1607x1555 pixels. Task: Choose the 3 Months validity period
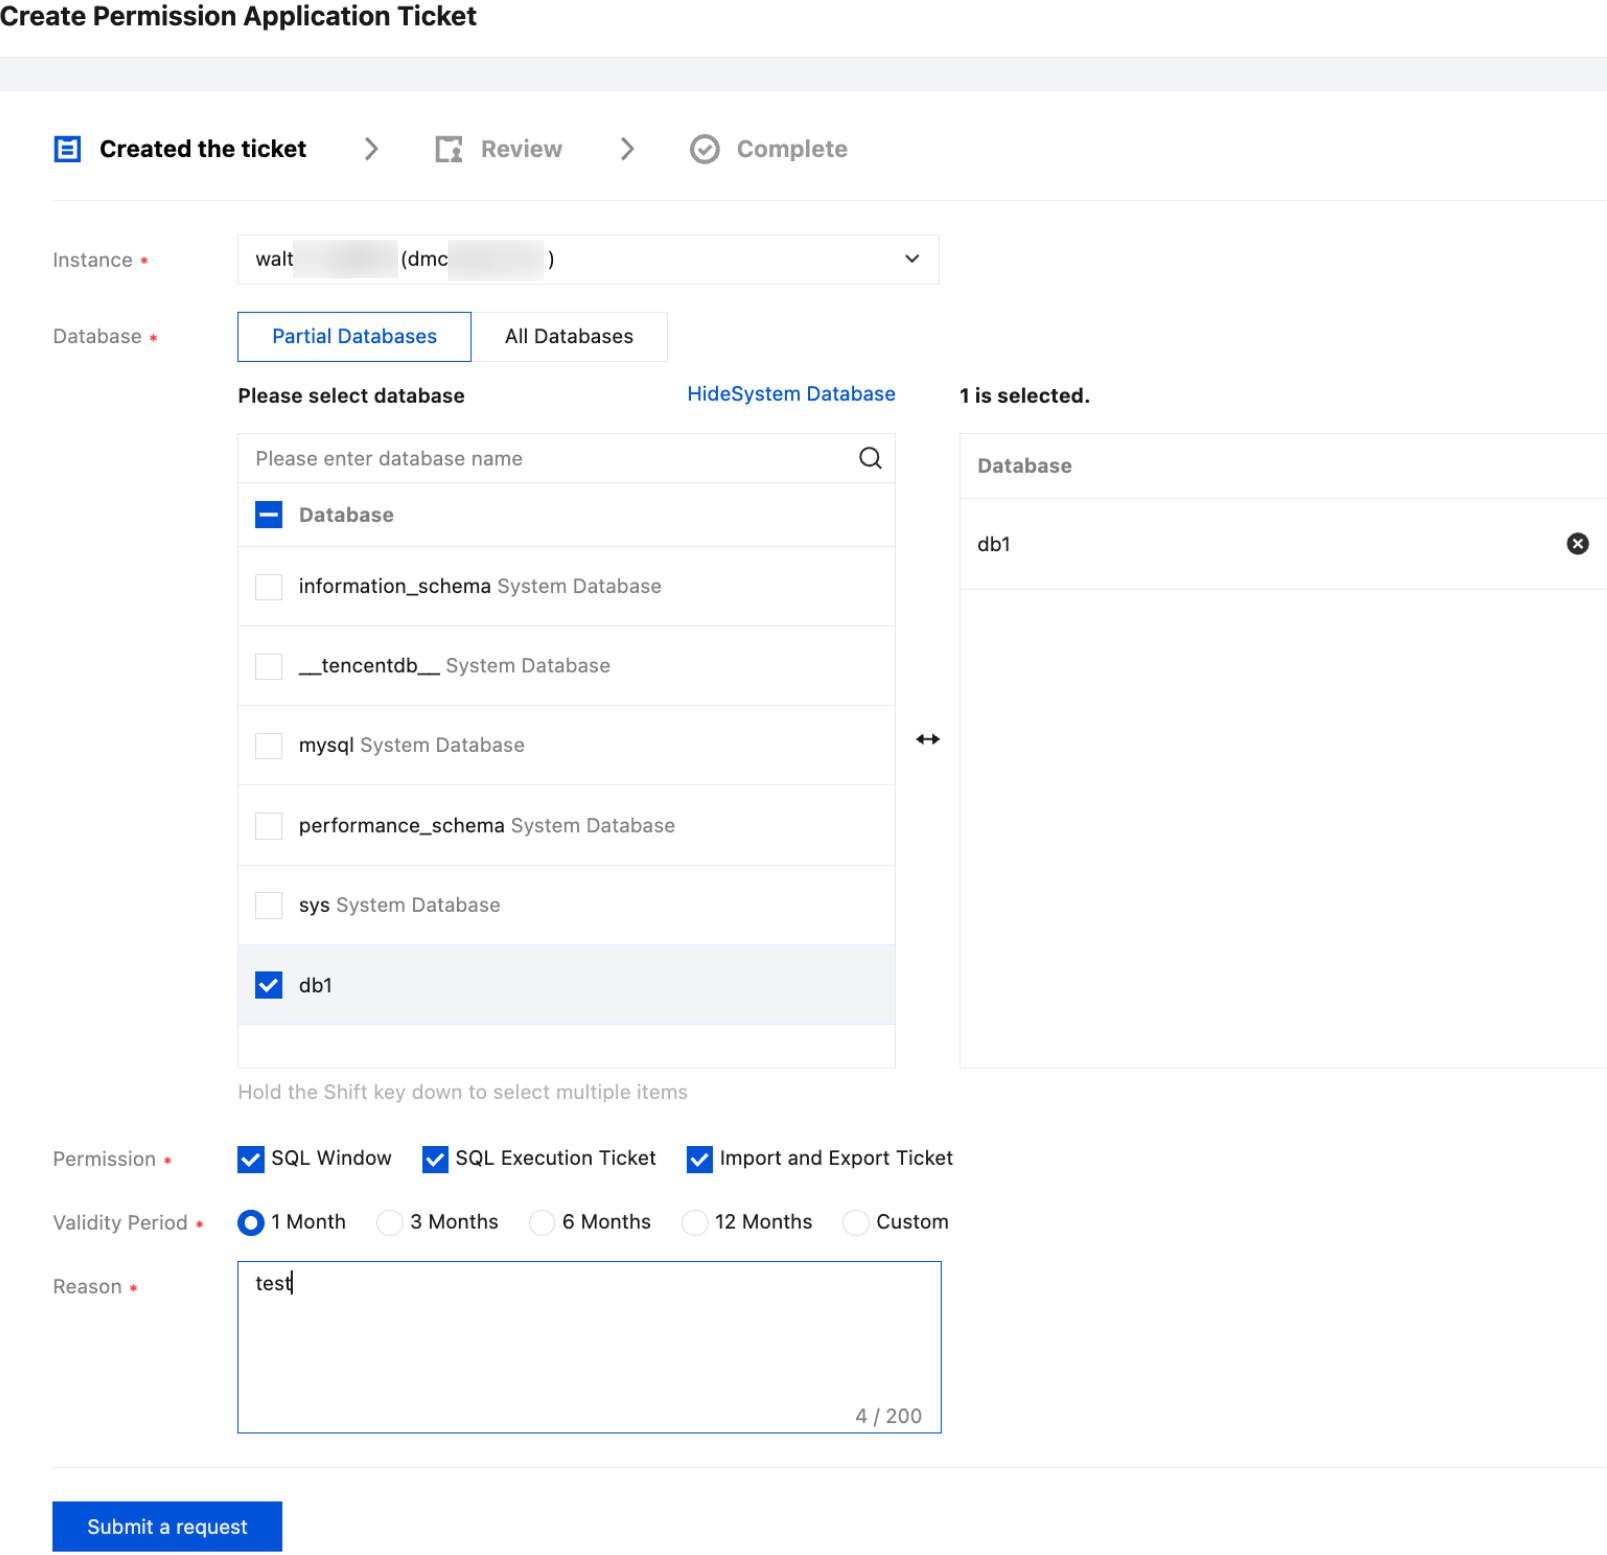(390, 1222)
